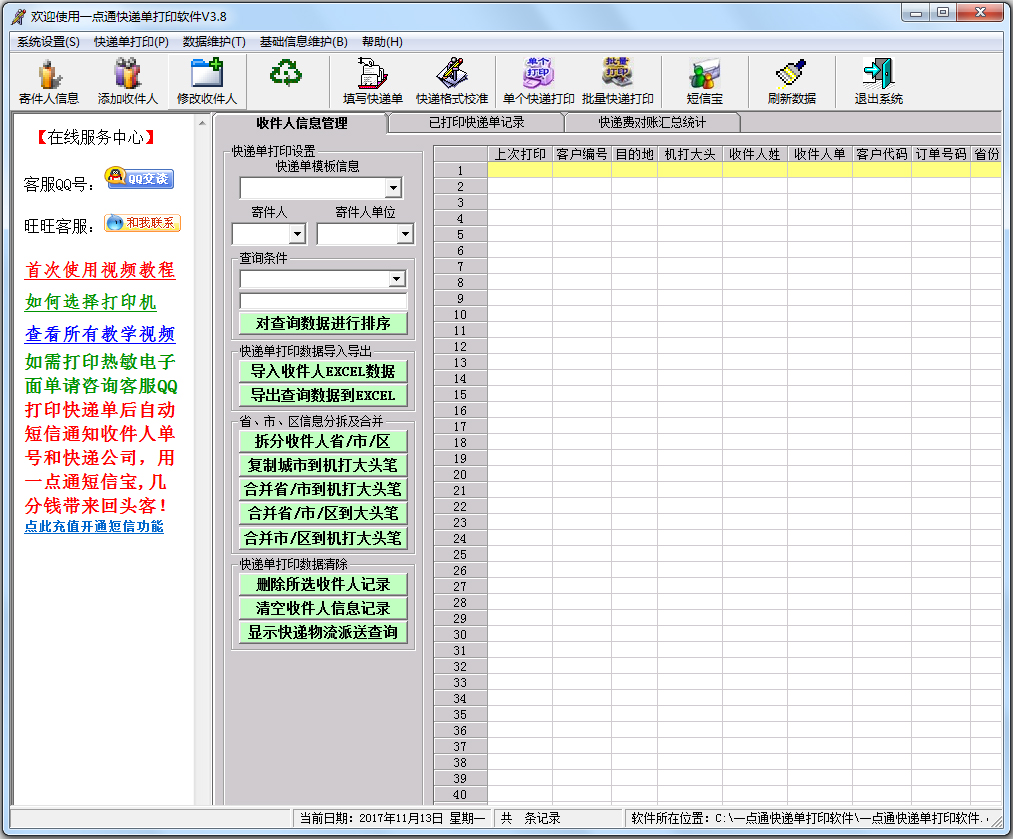This screenshot has height=839, width=1013.
Task: Open 帮助(H) menu
Action: coord(382,42)
